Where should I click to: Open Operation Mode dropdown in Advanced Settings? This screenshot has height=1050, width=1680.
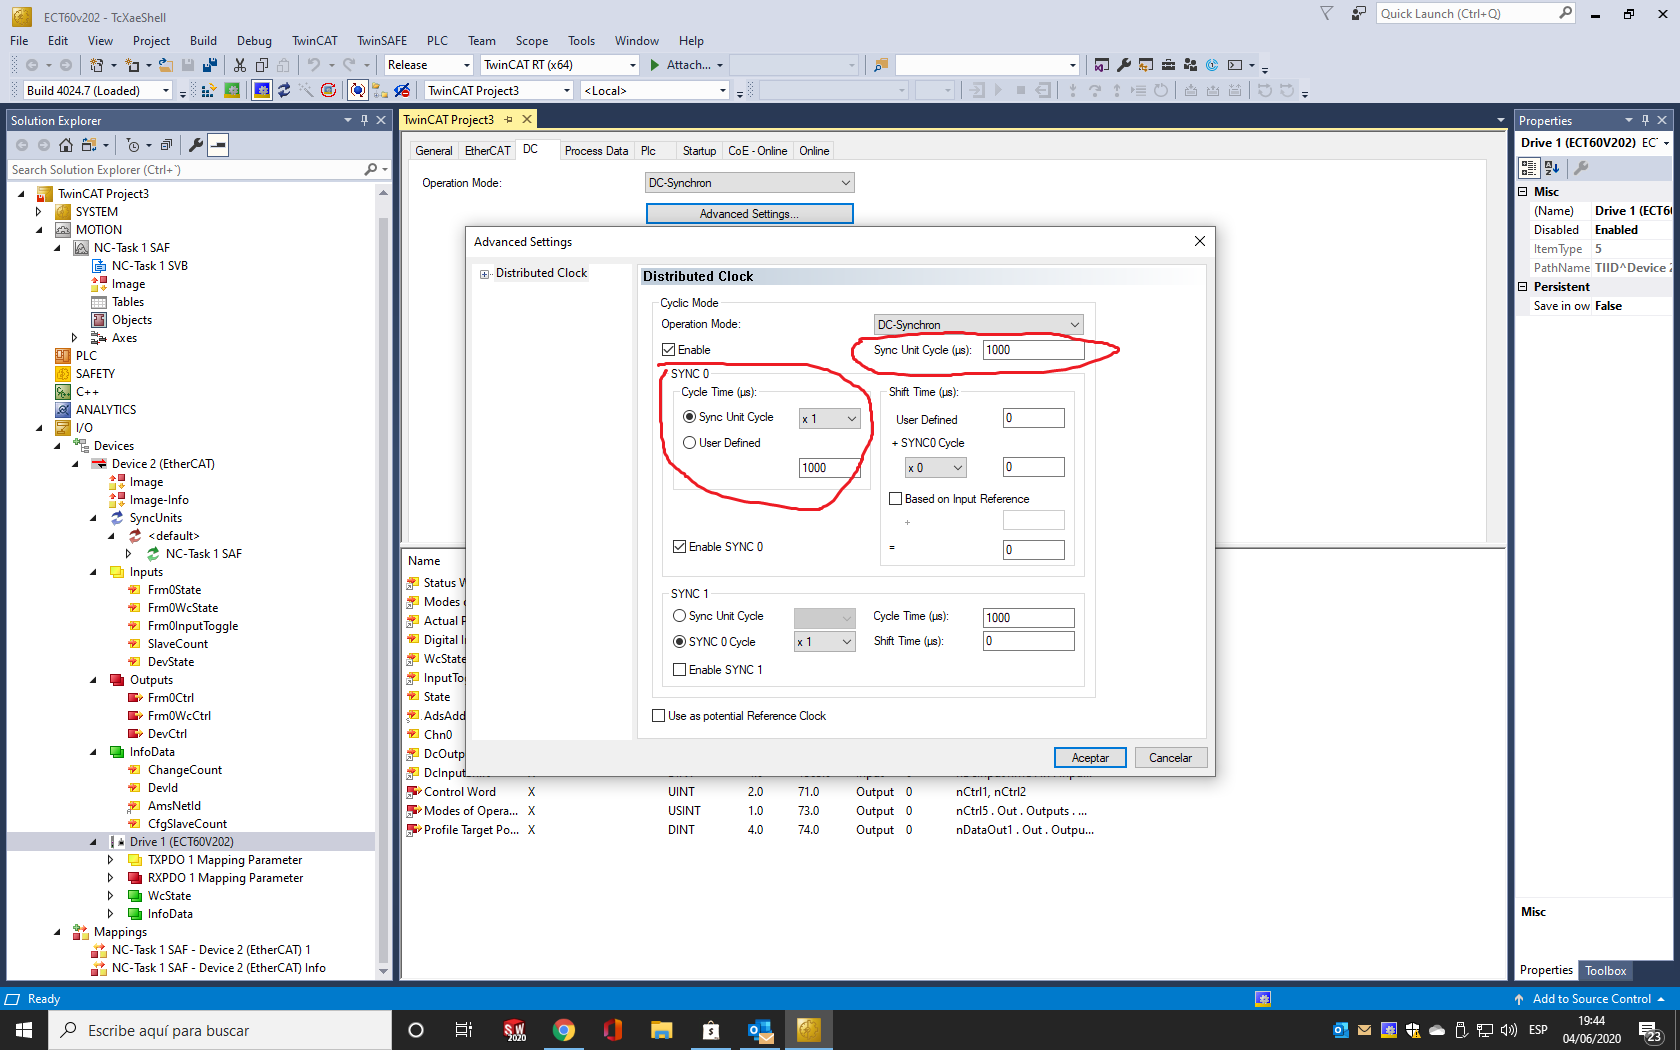pos(978,325)
